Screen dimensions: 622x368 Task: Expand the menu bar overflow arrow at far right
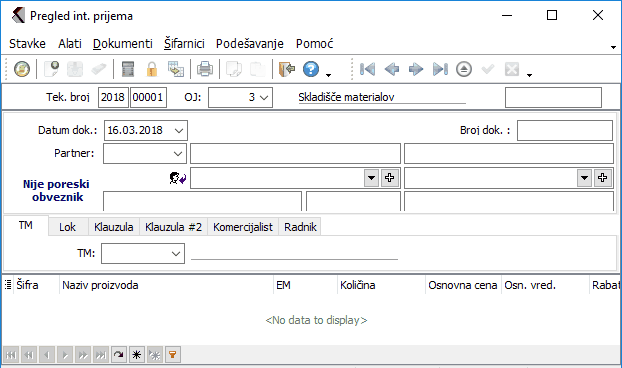[x=613, y=47]
